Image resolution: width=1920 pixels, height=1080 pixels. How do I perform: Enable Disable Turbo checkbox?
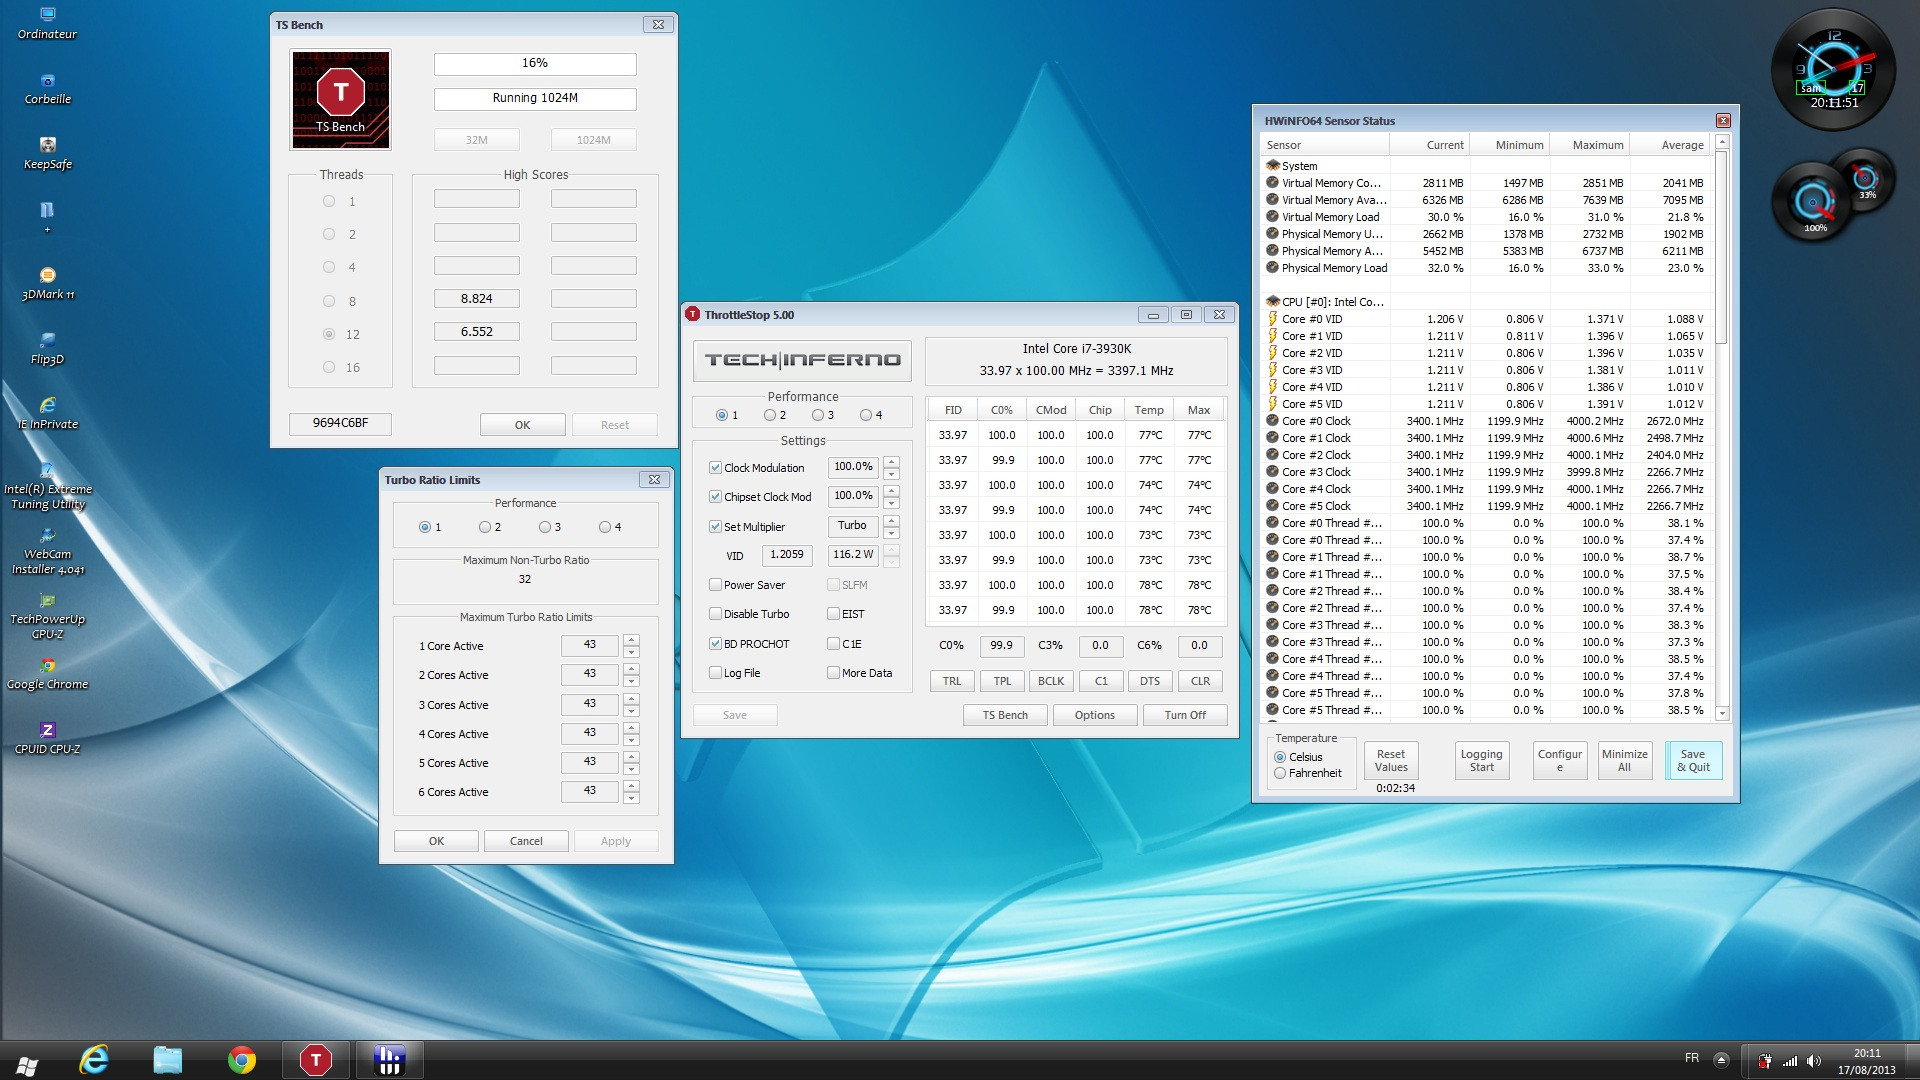[715, 614]
